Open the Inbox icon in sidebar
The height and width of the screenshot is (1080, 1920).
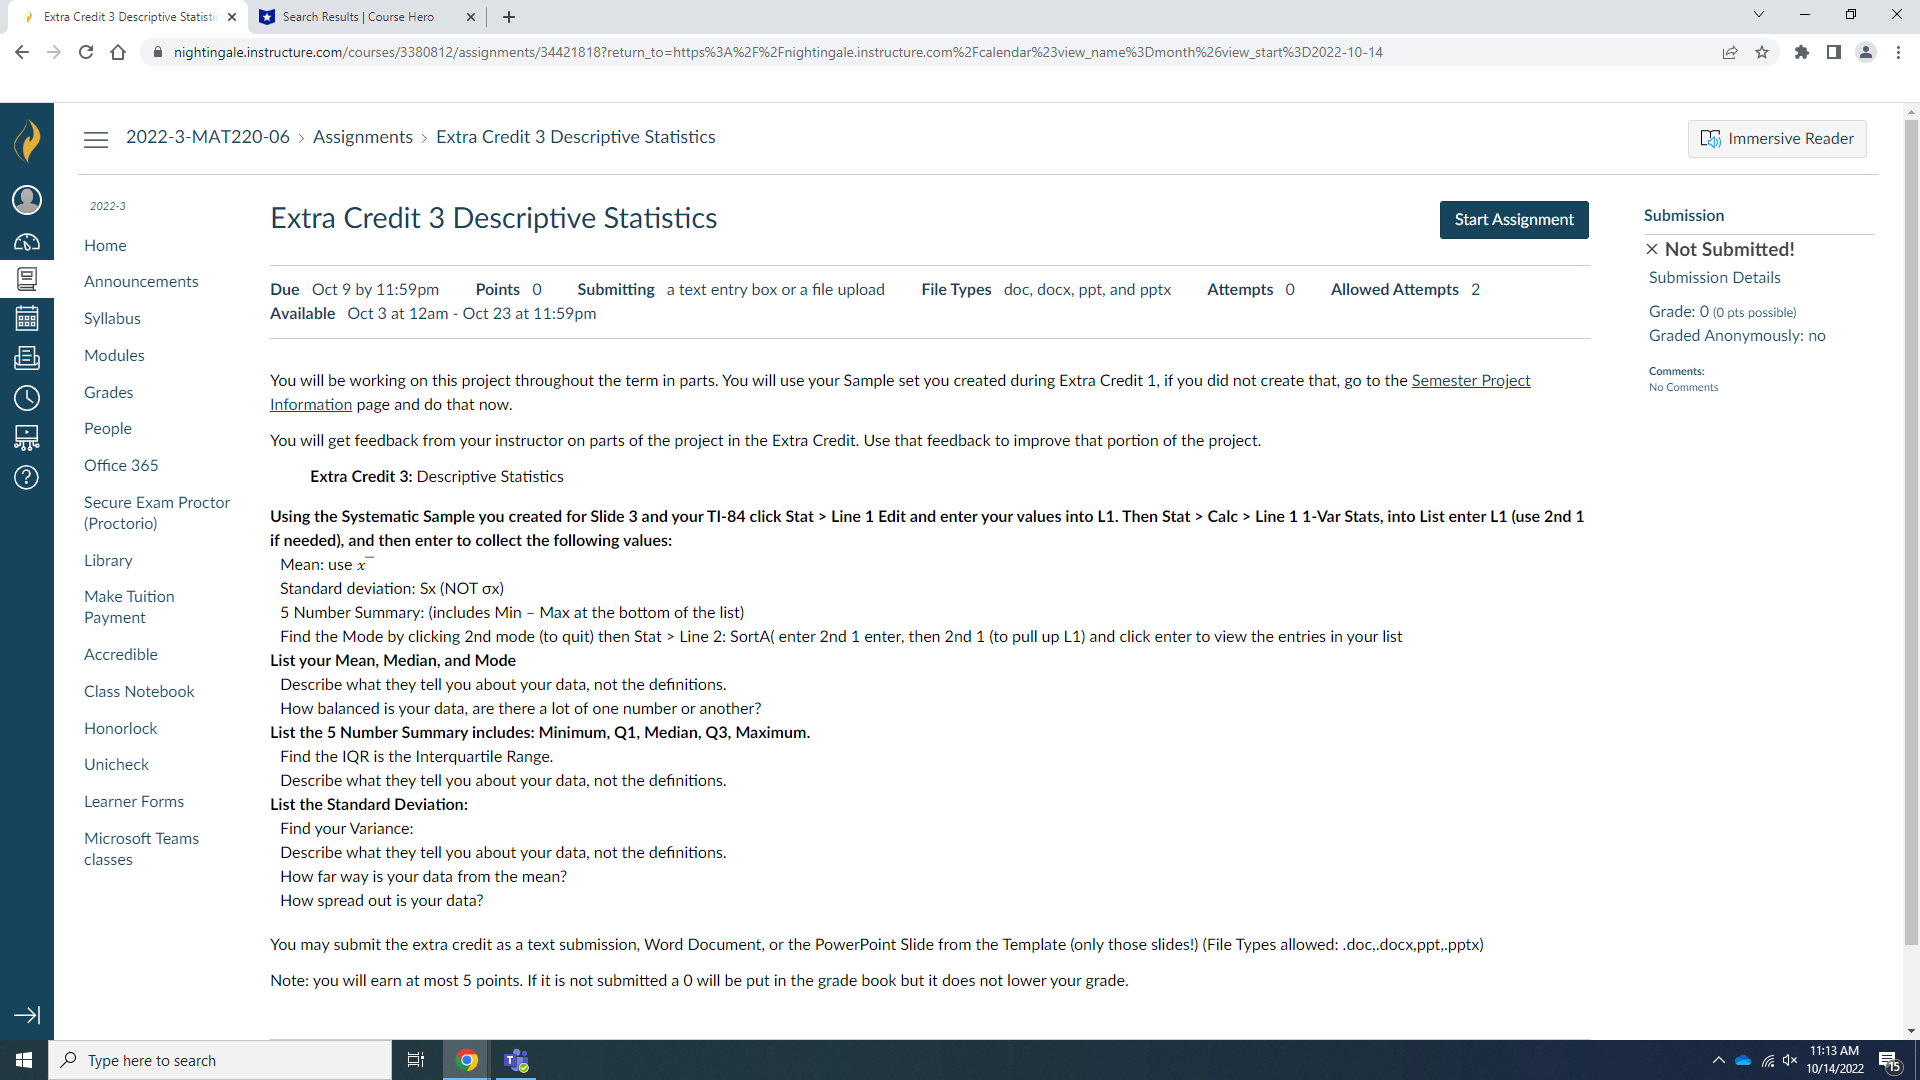click(x=27, y=357)
